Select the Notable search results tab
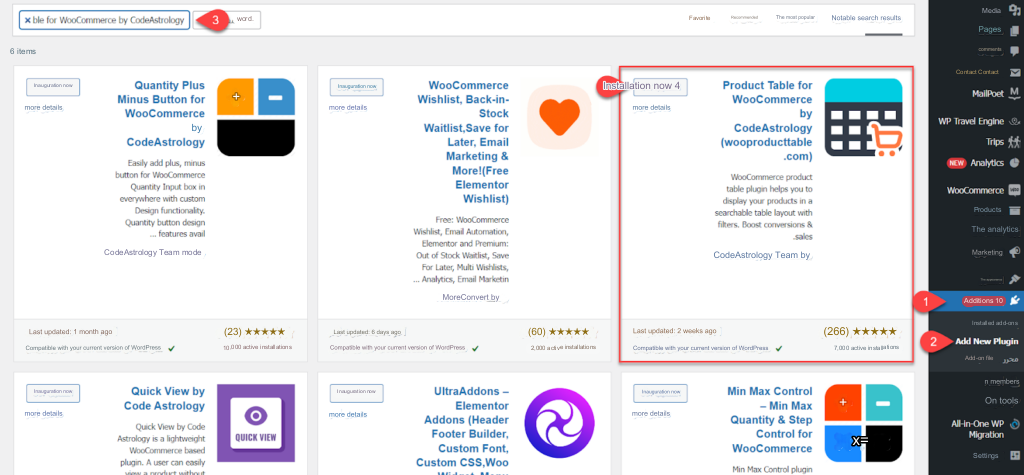The image size is (1024, 475). pyautogui.click(x=866, y=18)
